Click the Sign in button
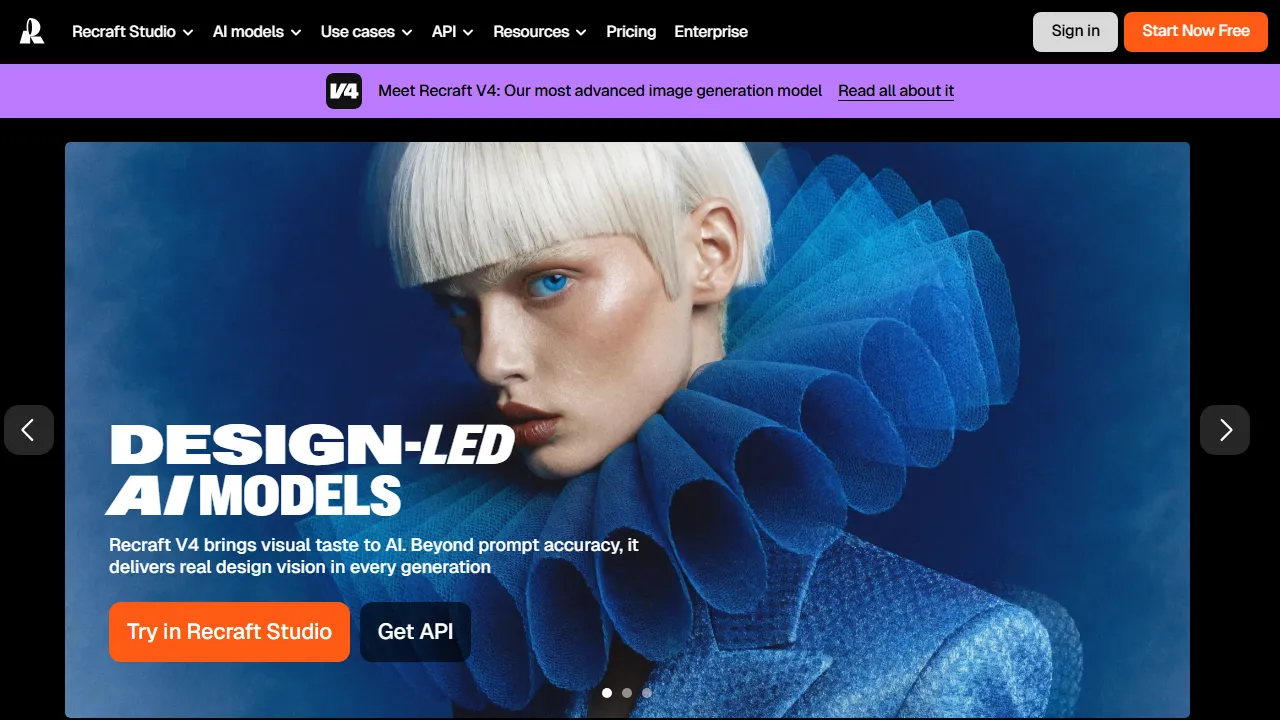 [x=1075, y=31]
